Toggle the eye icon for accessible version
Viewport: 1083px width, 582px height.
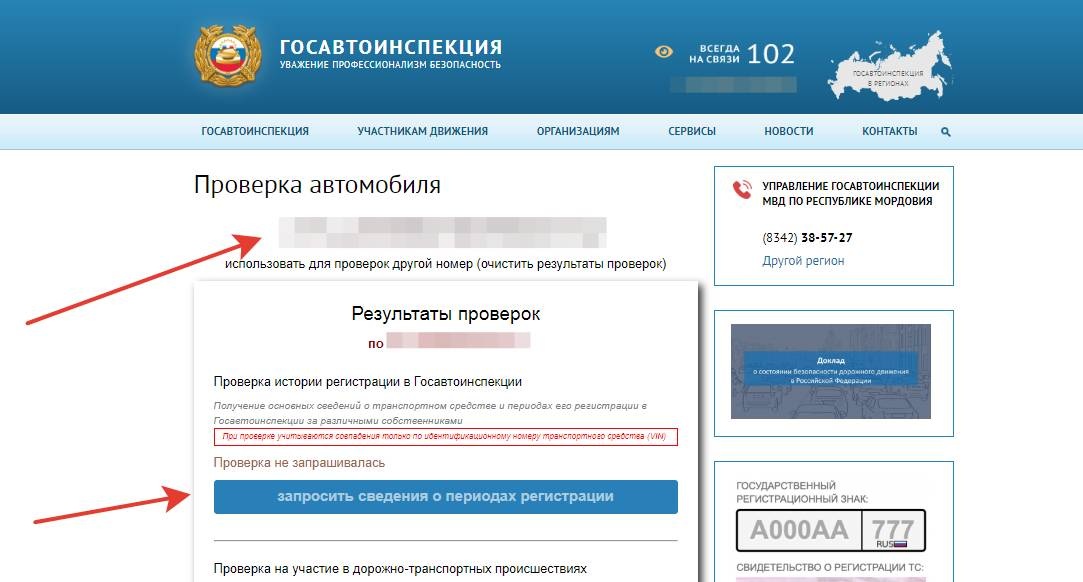(664, 51)
